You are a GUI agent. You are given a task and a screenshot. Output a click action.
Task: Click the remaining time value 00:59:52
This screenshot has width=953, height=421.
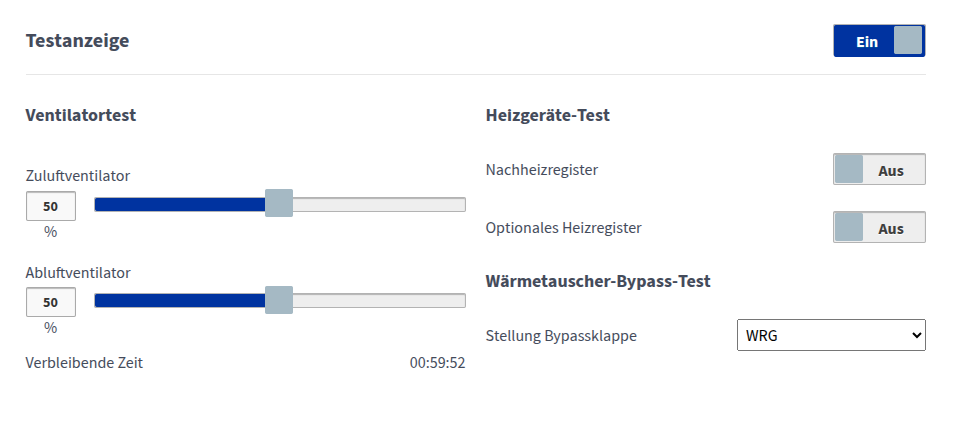tap(437, 363)
